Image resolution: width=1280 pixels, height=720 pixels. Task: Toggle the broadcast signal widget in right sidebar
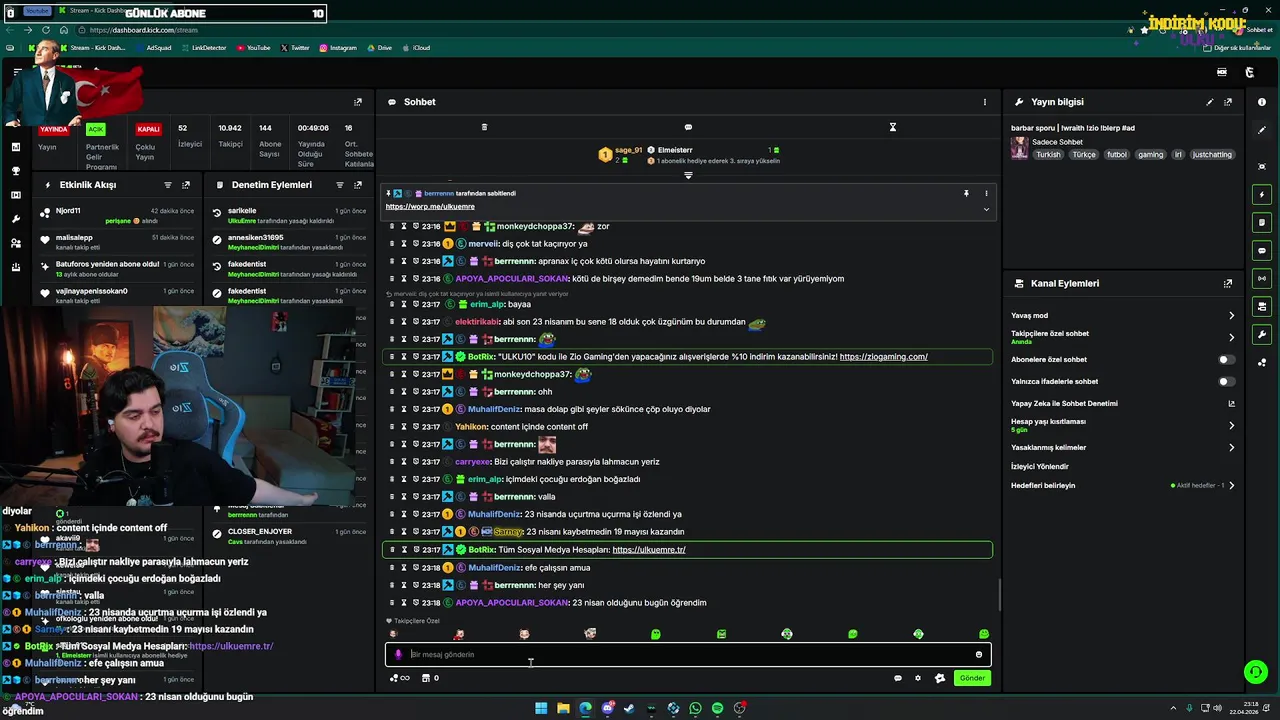(1262, 278)
